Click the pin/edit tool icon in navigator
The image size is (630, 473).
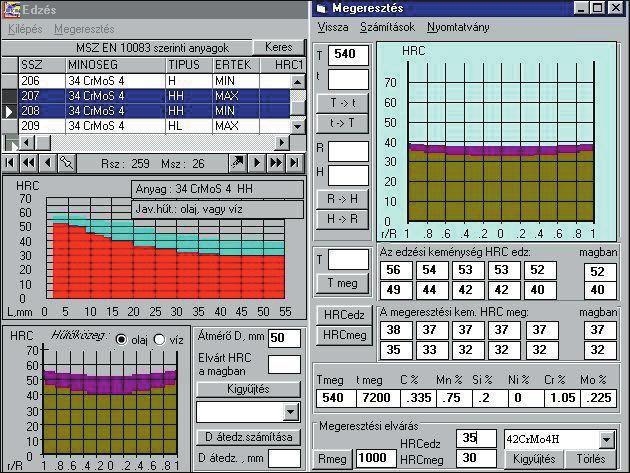[x=67, y=163]
